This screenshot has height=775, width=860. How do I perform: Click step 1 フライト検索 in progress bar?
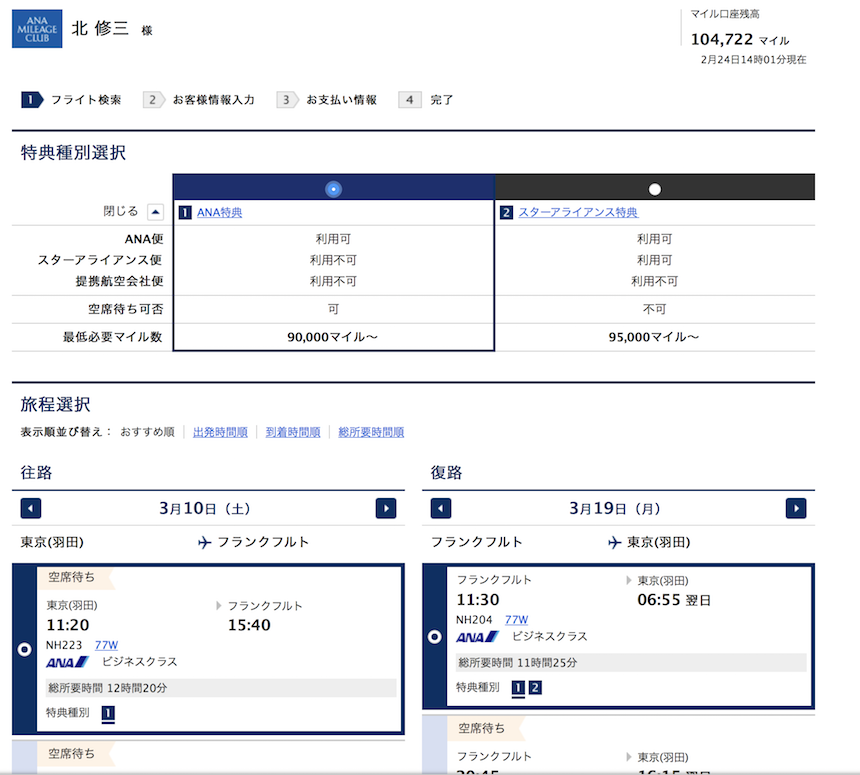[x=71, y=100]
